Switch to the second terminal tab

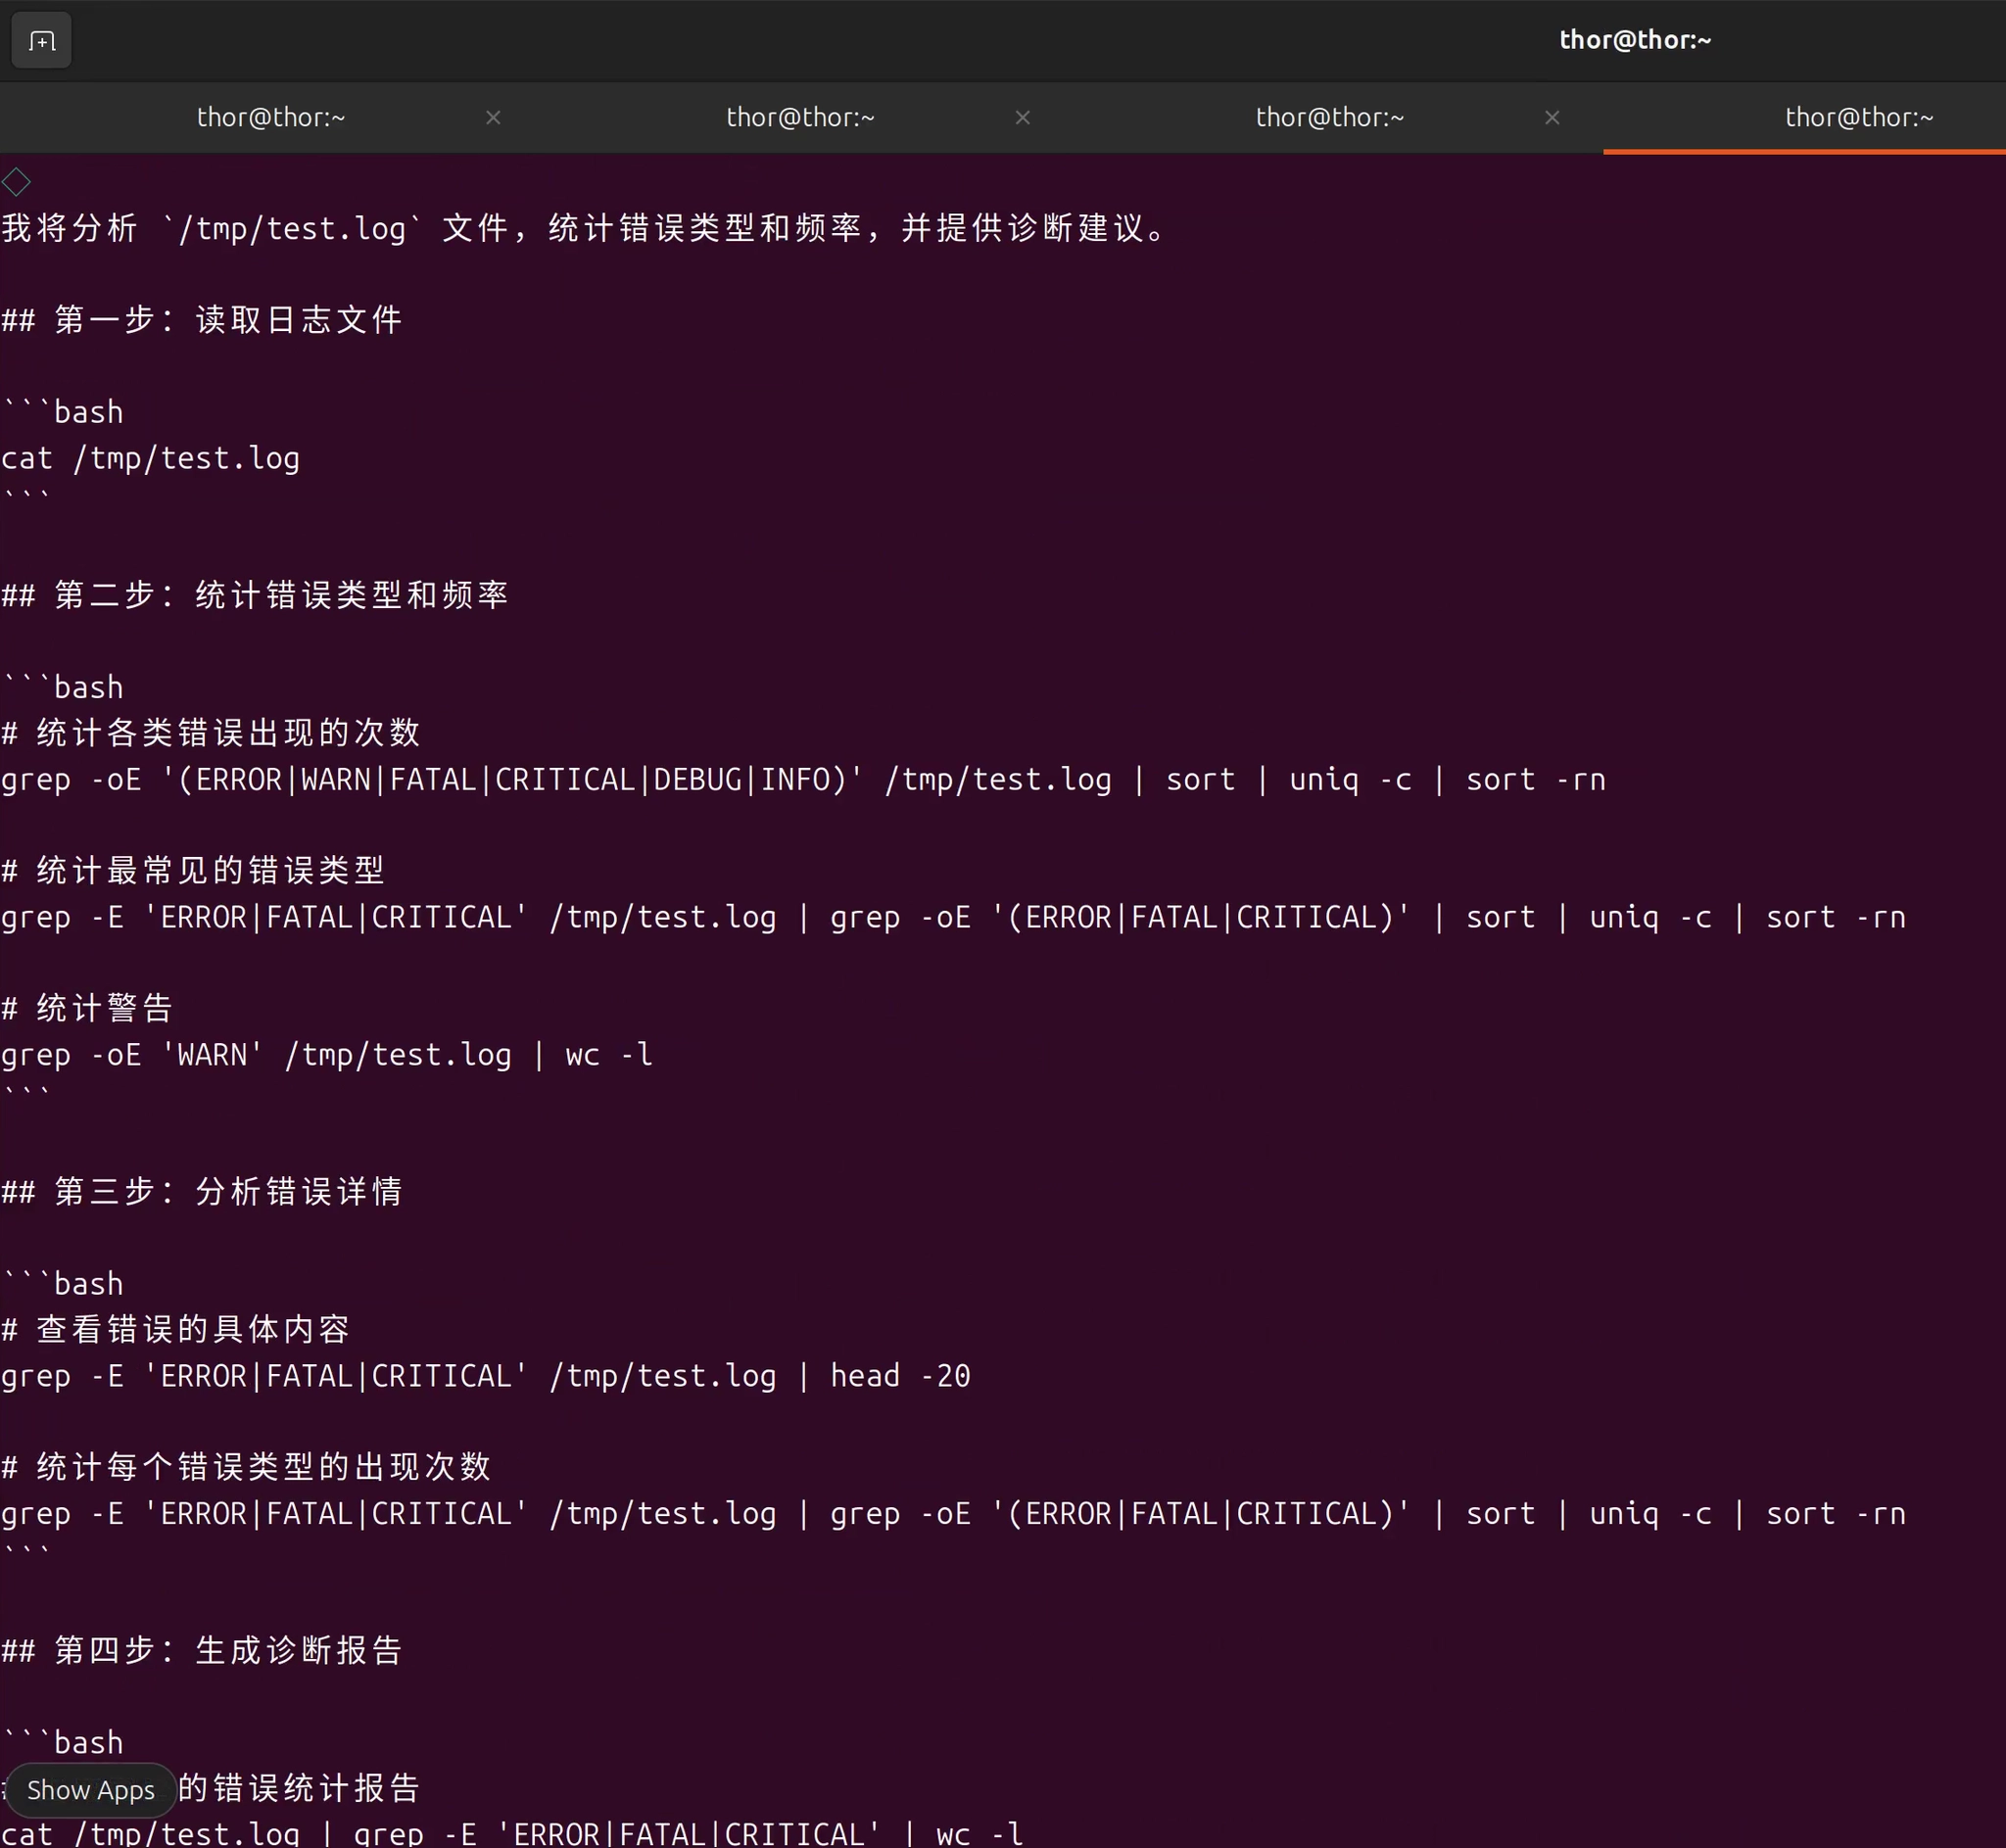(x=800, y=118)
